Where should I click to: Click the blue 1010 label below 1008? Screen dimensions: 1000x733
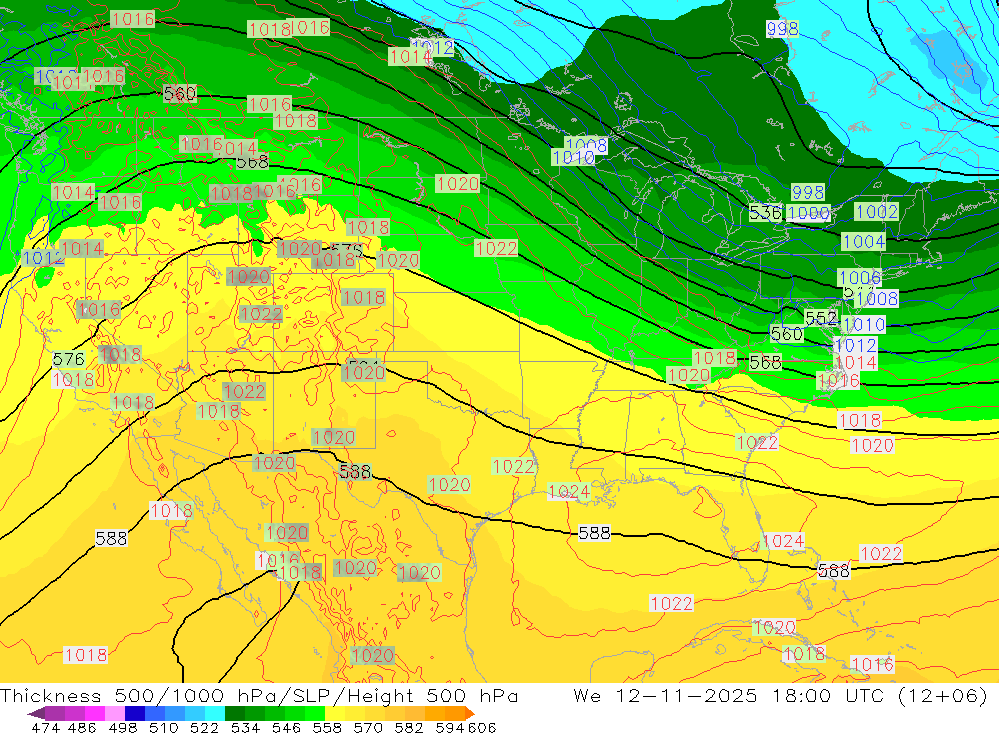point(573,157)
